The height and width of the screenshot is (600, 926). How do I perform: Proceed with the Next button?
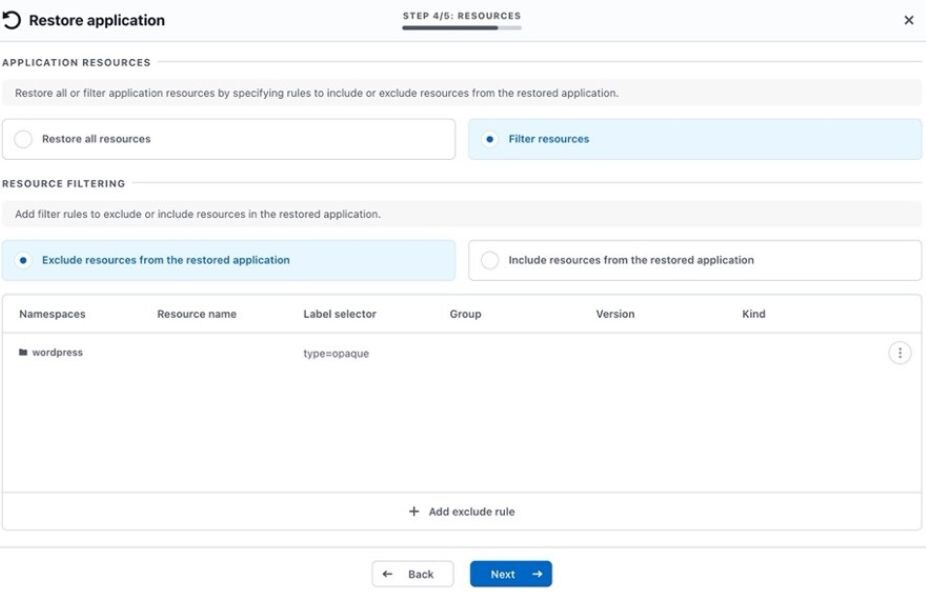pos(510,574)
